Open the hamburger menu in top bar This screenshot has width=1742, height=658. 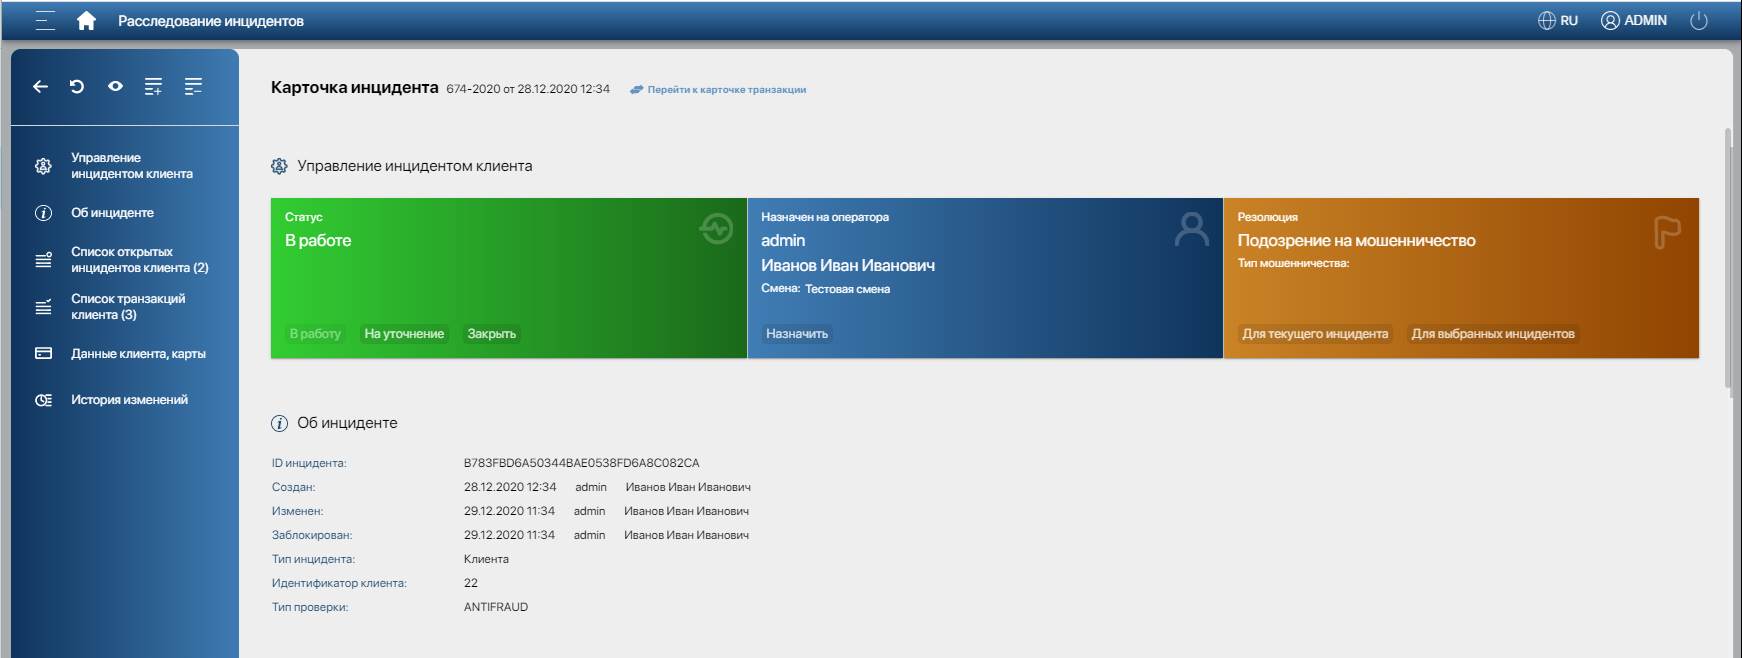(45, 21)
